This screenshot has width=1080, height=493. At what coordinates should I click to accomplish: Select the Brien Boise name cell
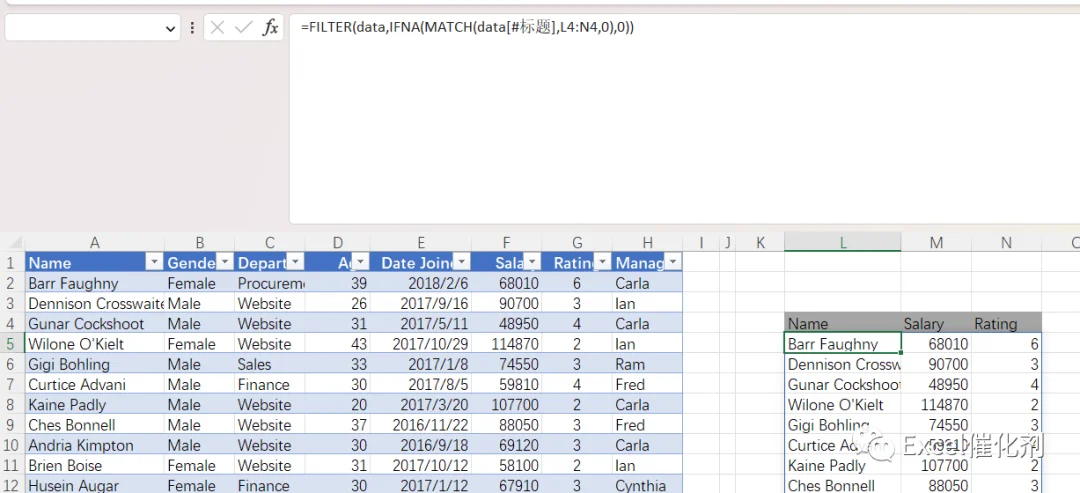click(x=94, y=465)
